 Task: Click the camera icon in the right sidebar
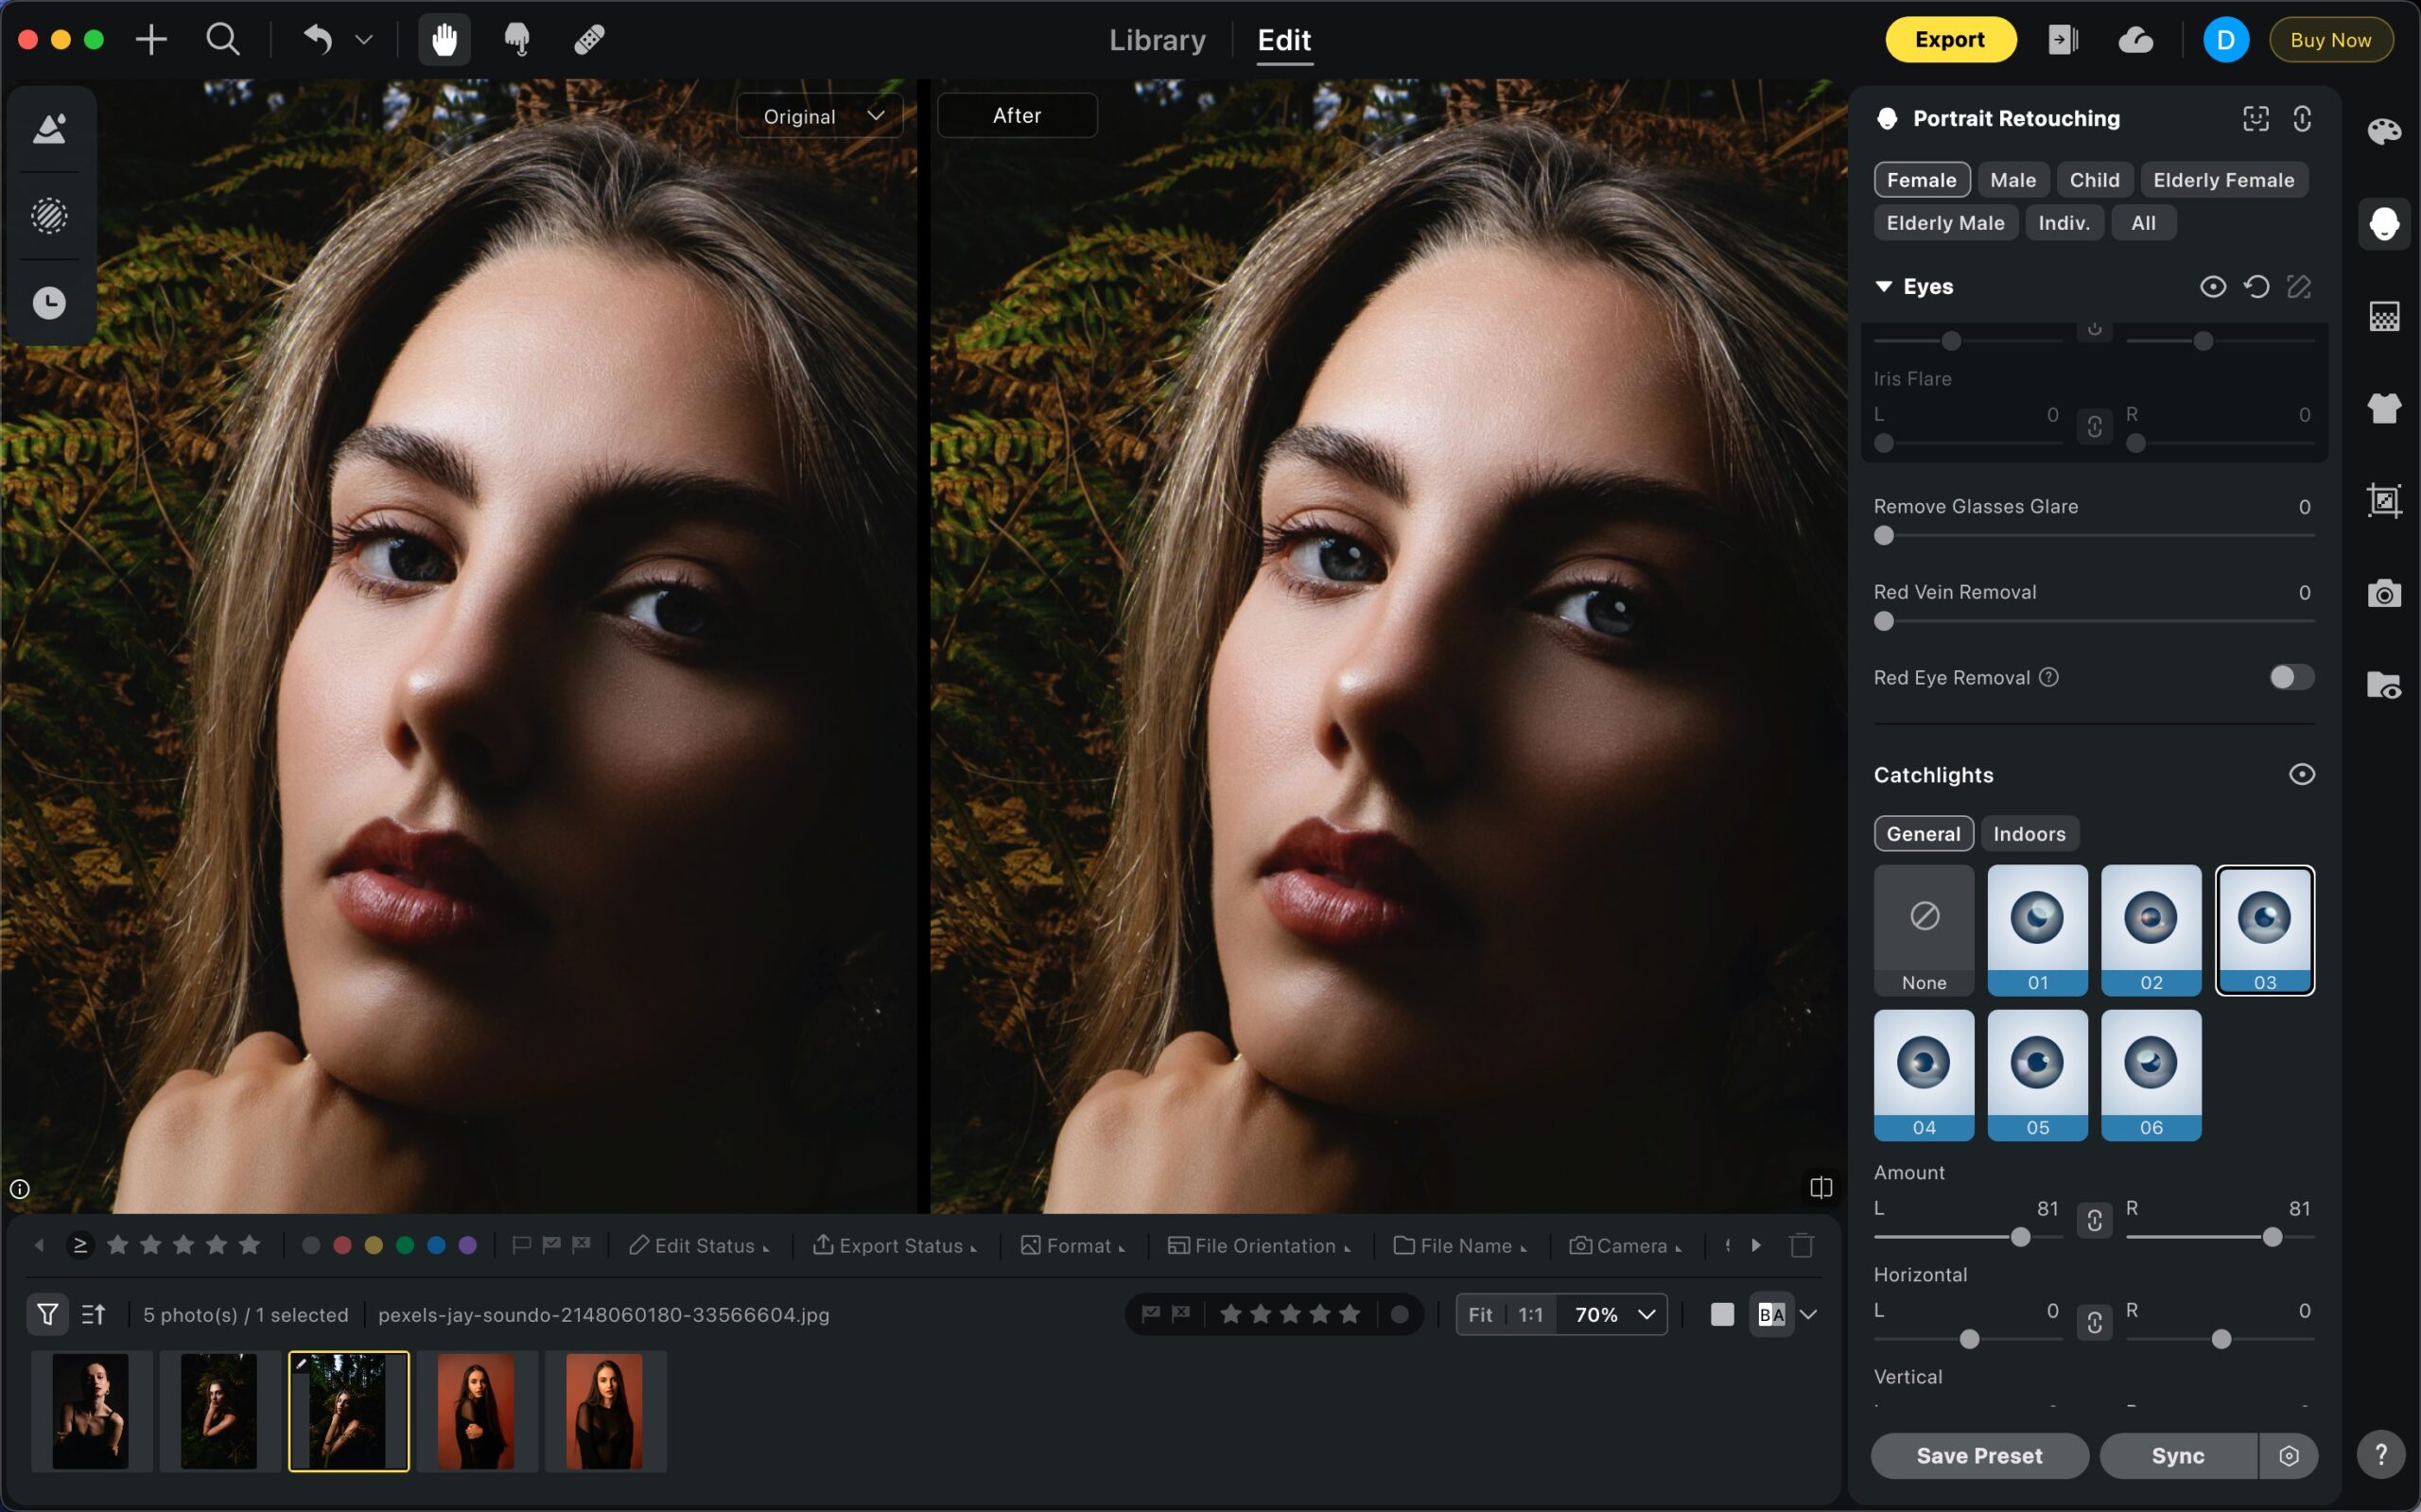tap(2384, 594)
